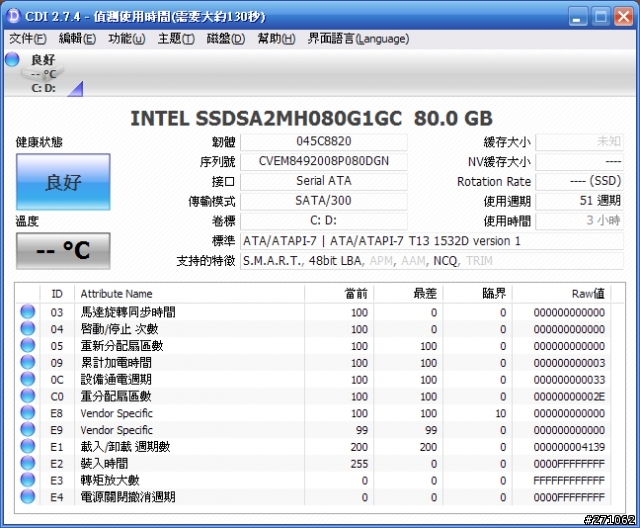The height and width of the screenshot is (528, 640).
Task: Select the 馬達旋轉同步時間 attribute row
Action: 313,312
